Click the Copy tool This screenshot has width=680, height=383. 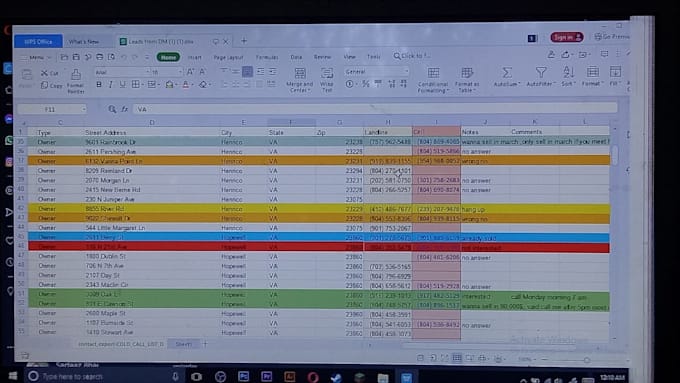[52, 85]
